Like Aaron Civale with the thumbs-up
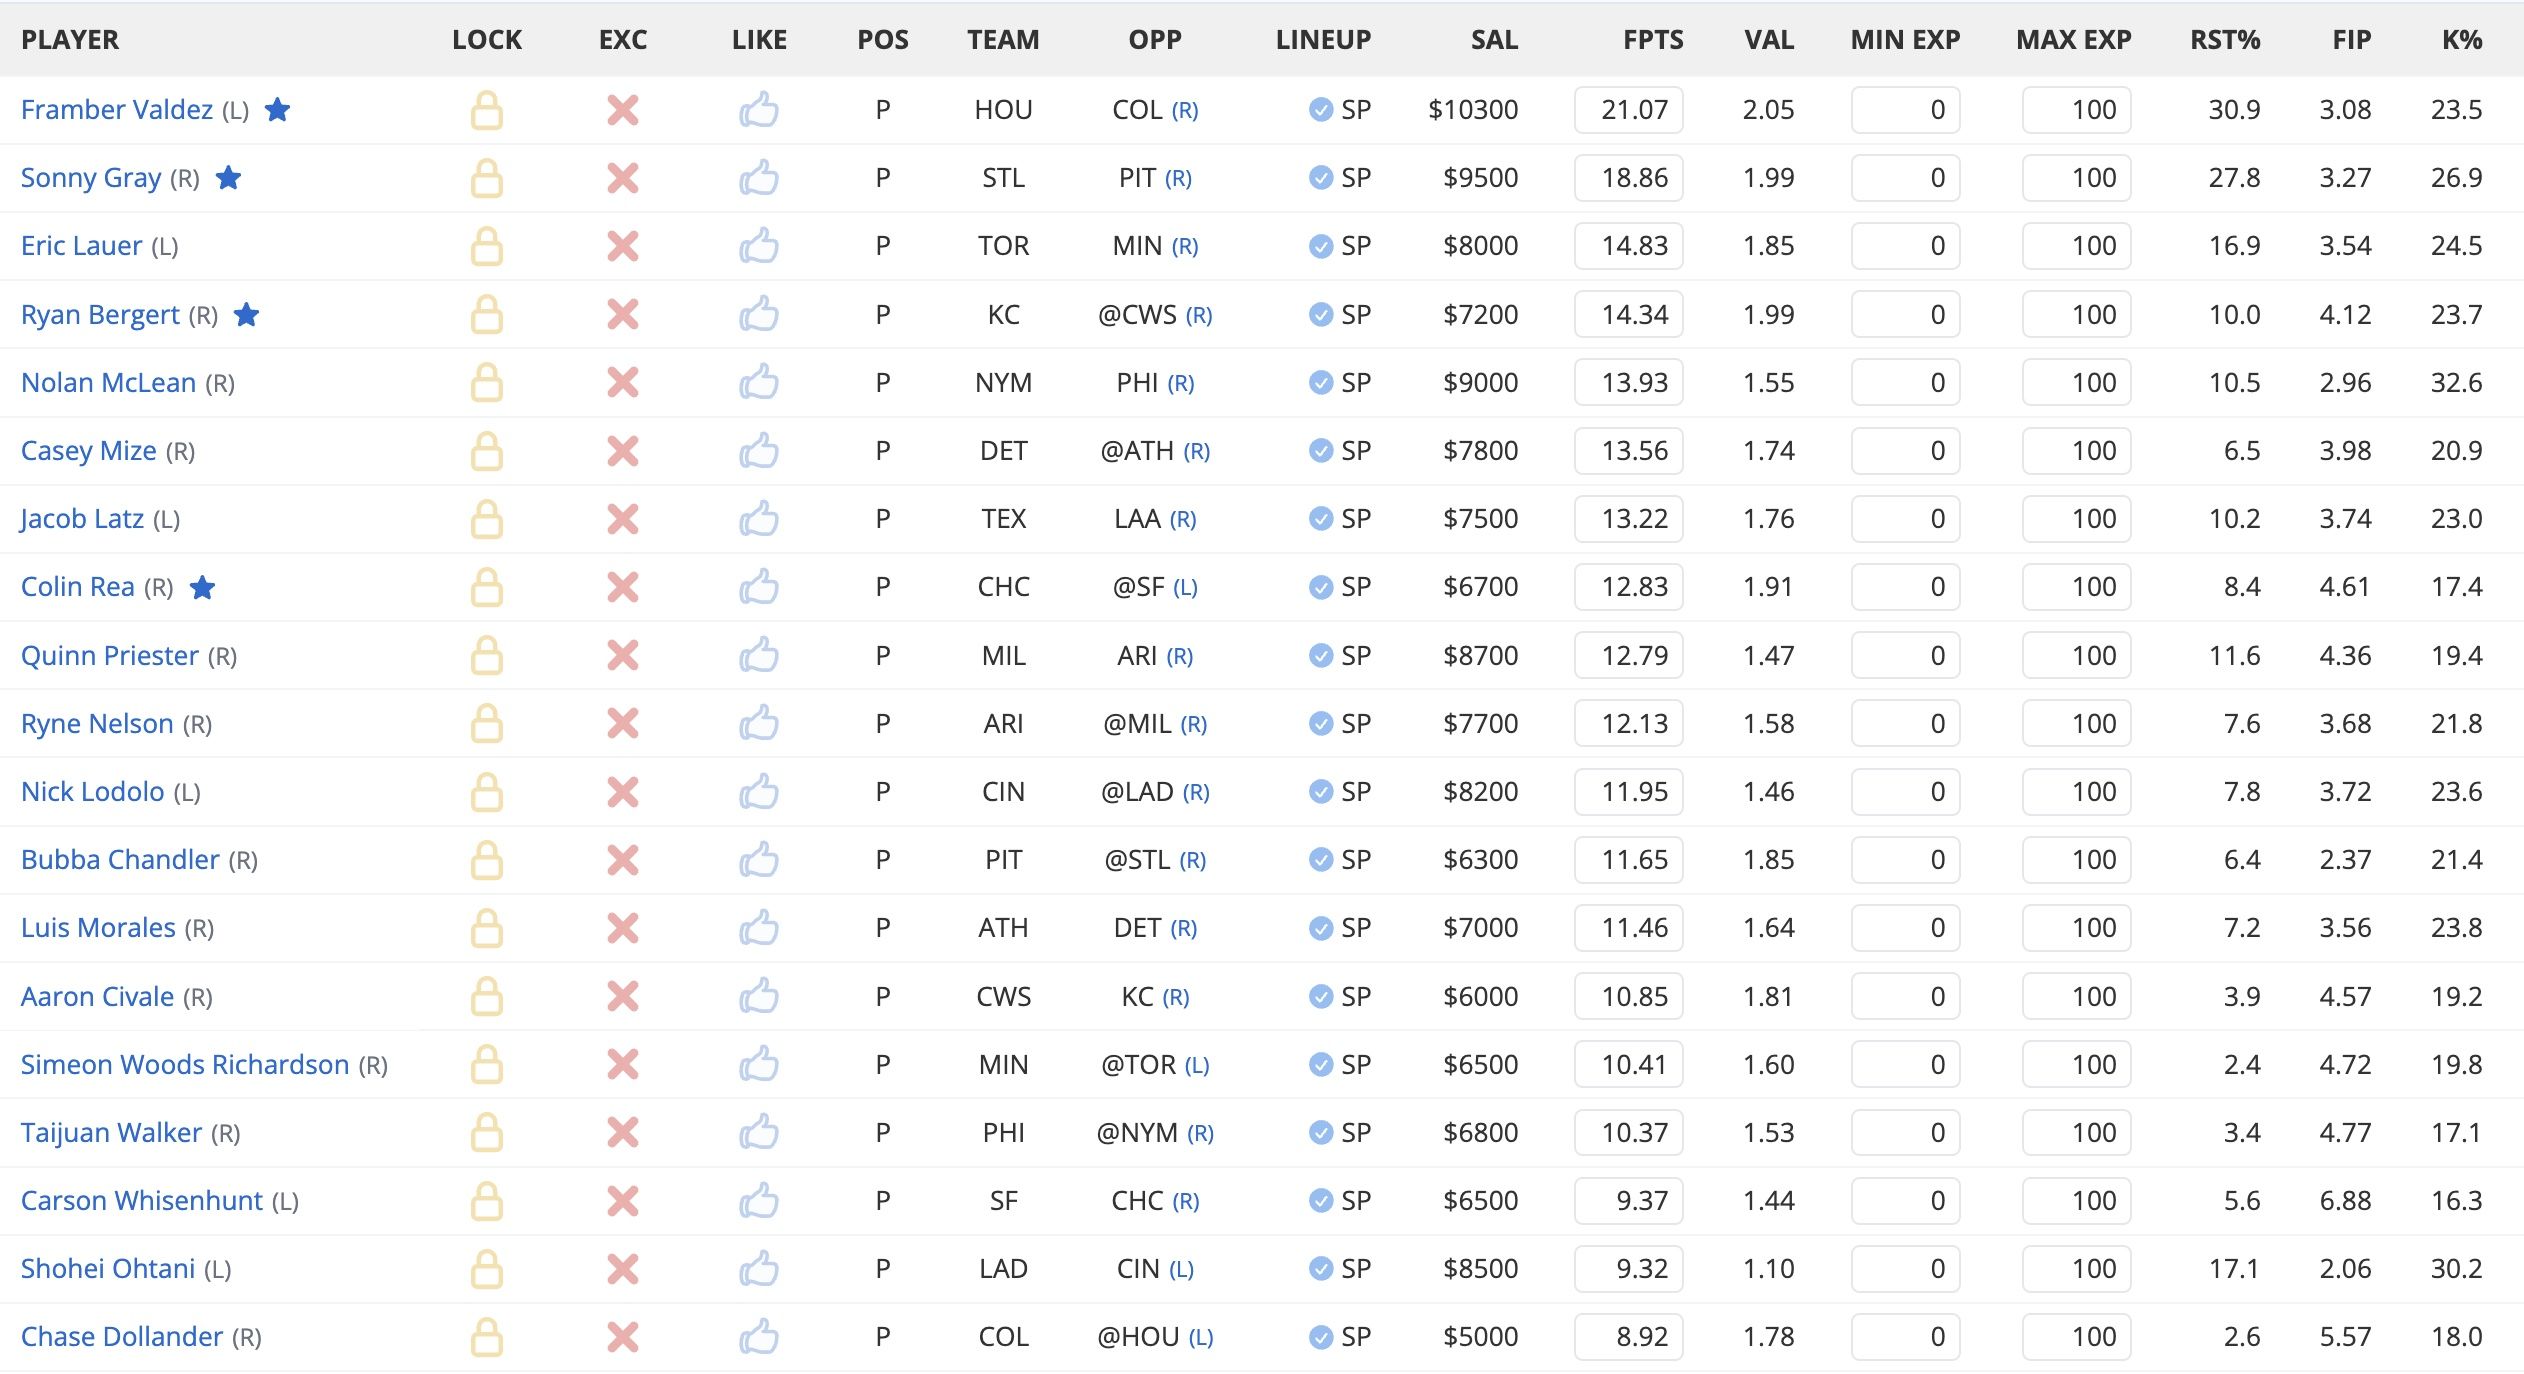The image size is (2524, 1374). (x=759, y=996)
